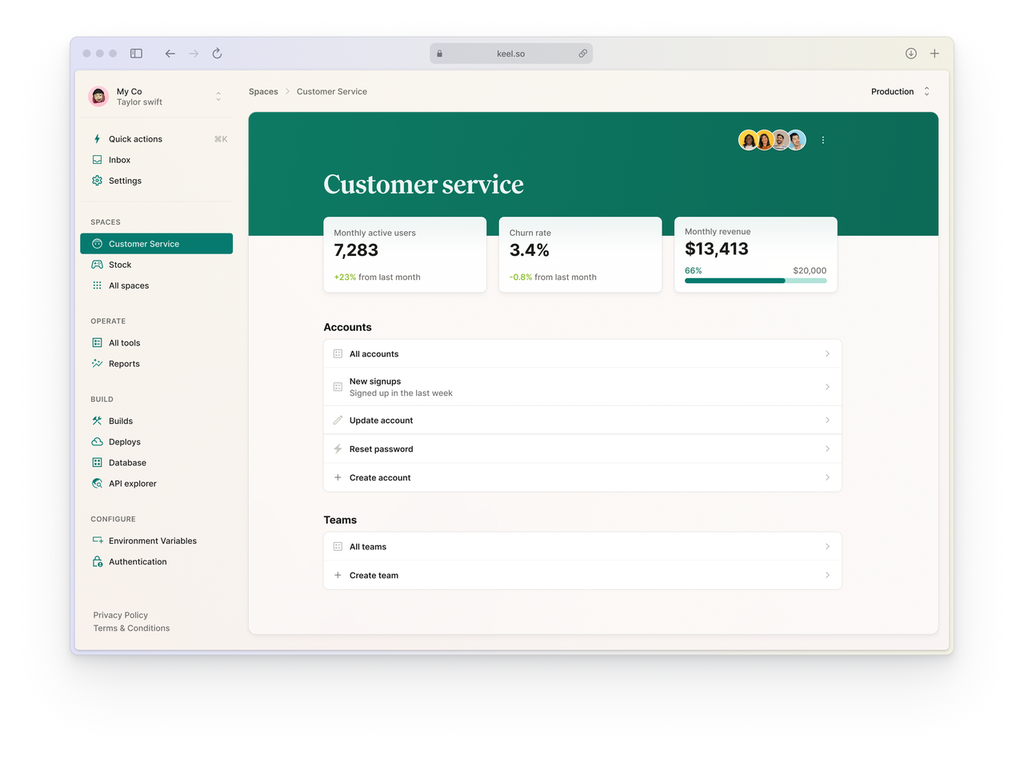The height and width of the screenshot is (758, 1024).
Task: Open the three-dot more options menu
Action: 823,140
